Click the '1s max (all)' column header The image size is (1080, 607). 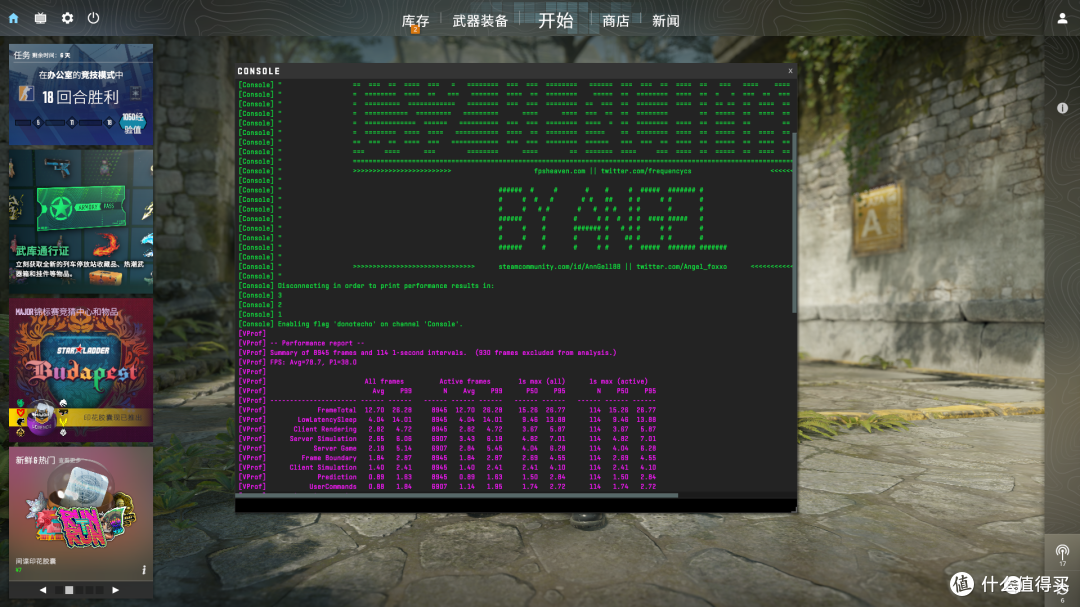coord(541,381)
